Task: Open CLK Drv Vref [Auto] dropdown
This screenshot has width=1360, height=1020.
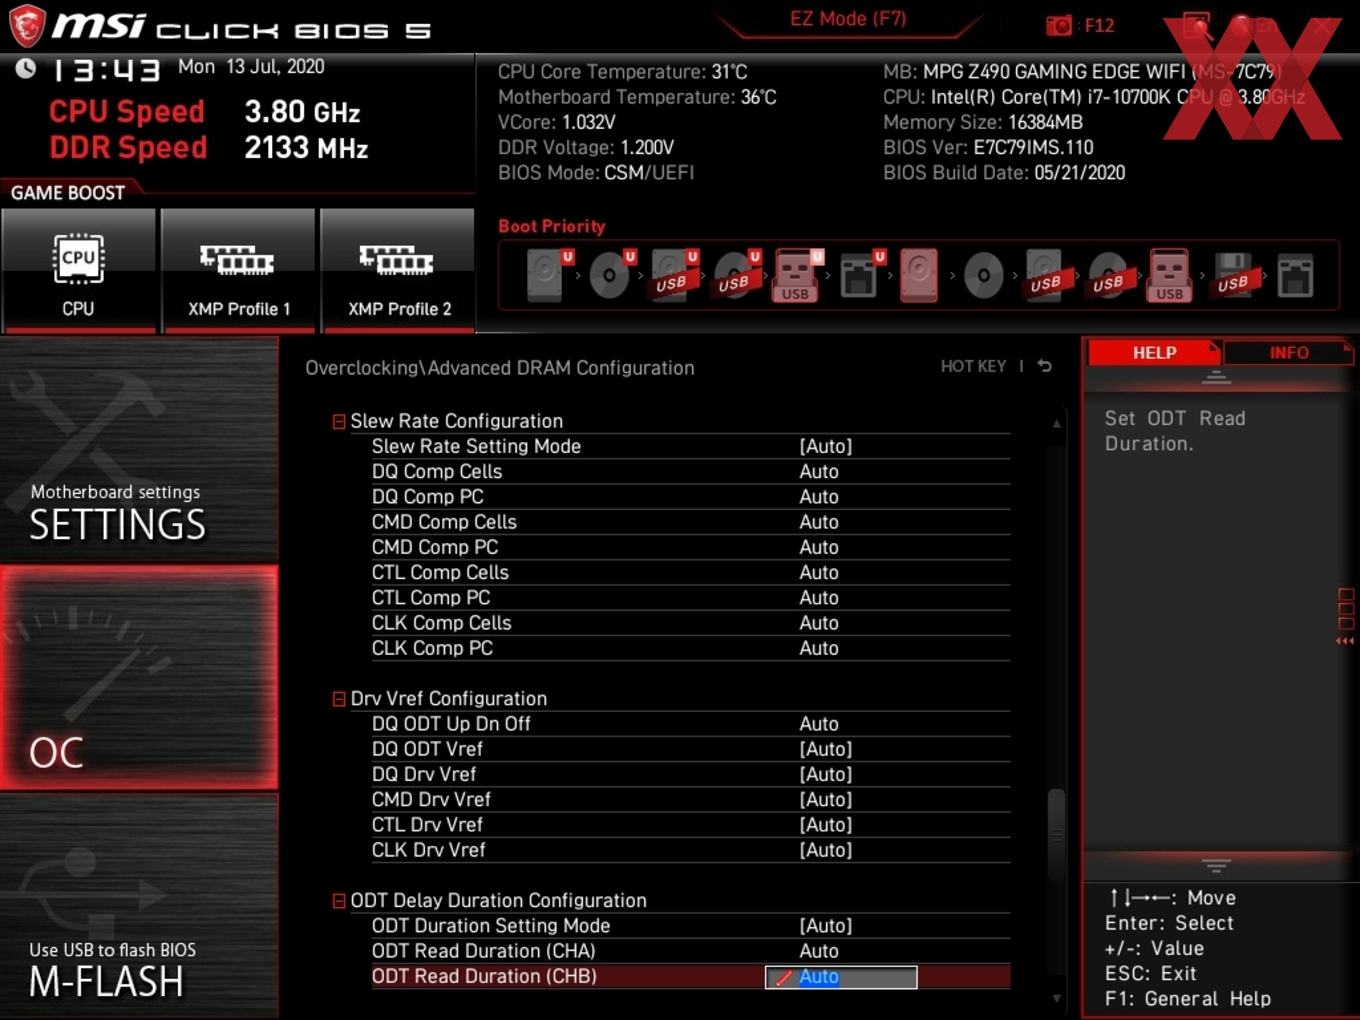Action: (x=825, y=850)
